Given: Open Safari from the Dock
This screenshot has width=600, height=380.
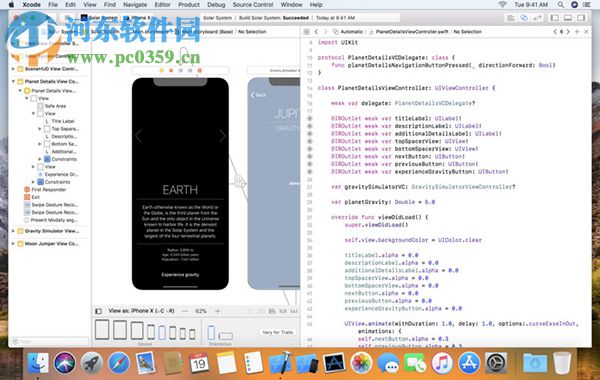Looking at the screenshot, I should [119, 362].
